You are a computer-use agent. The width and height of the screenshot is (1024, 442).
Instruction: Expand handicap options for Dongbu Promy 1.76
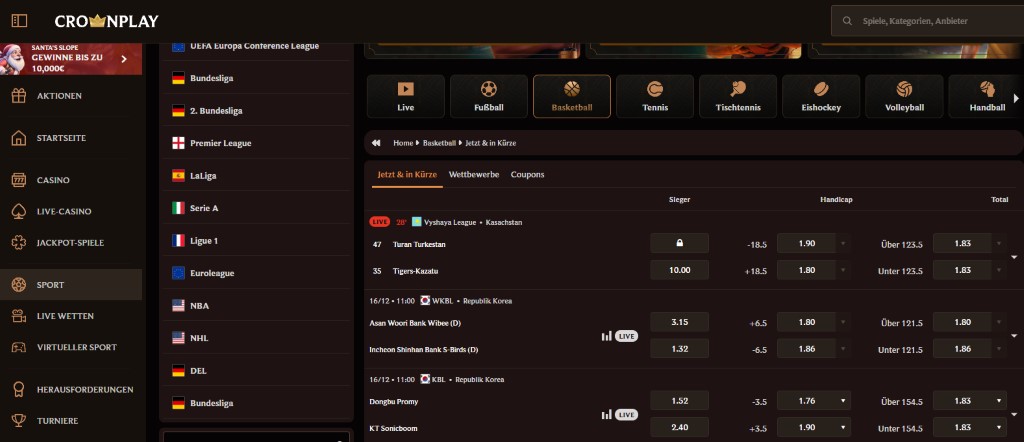click(x=843, y=401)
